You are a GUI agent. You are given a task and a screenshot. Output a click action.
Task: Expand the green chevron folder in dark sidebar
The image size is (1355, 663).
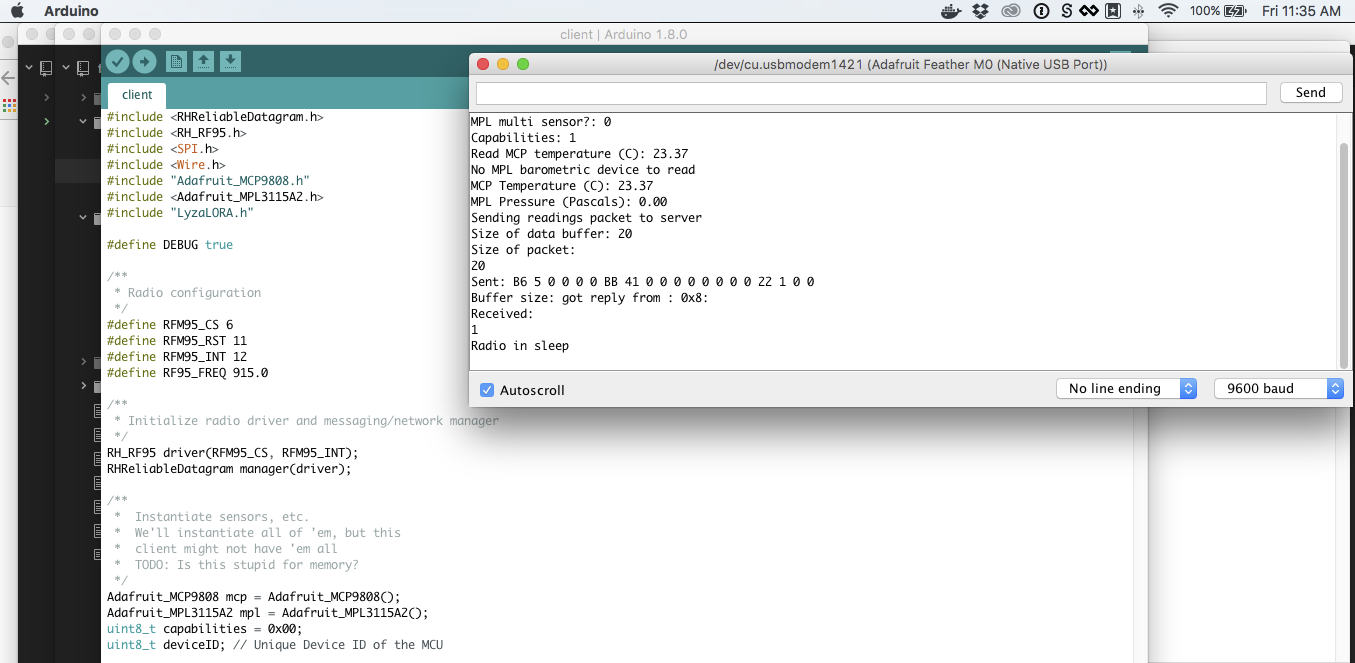coord(46,121)
